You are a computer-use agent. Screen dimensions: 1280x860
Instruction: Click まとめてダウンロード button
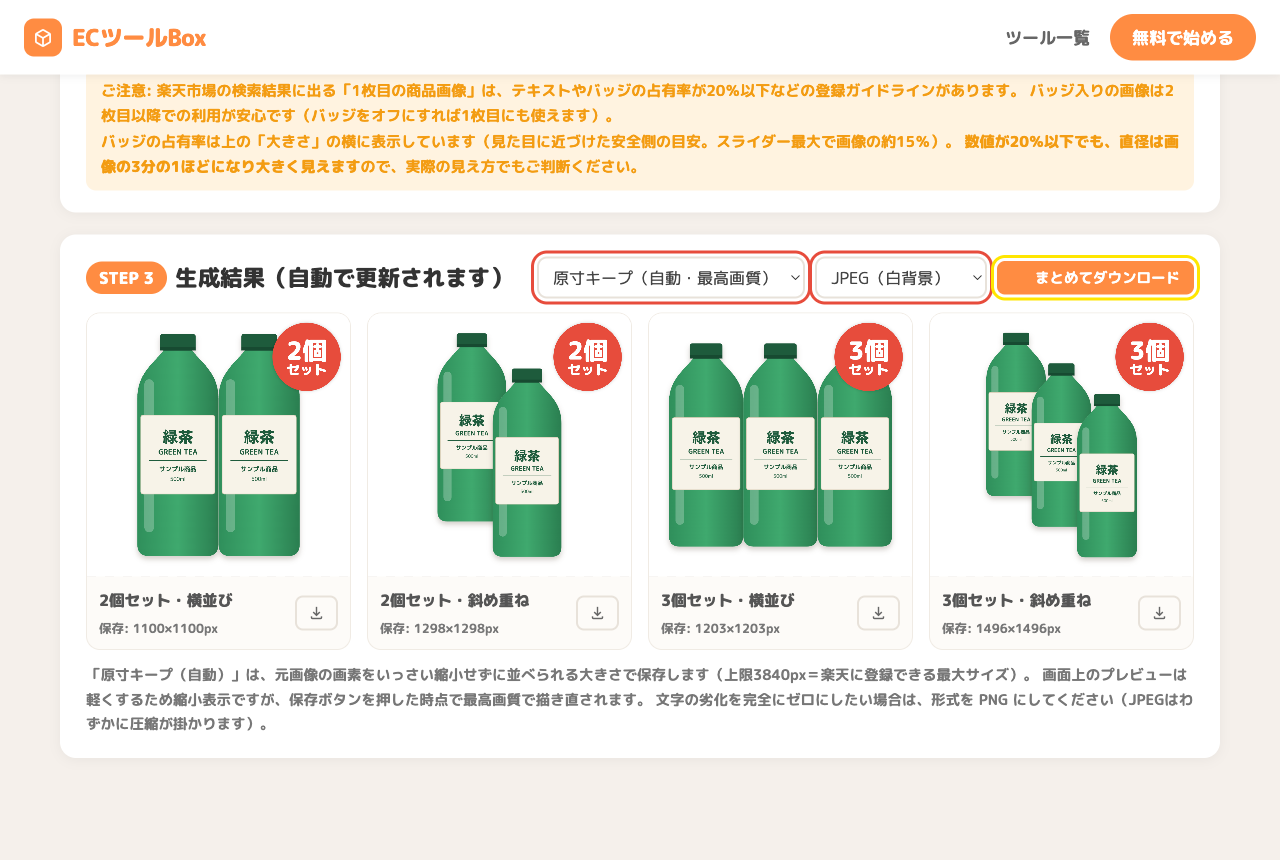pos(1095,278)
